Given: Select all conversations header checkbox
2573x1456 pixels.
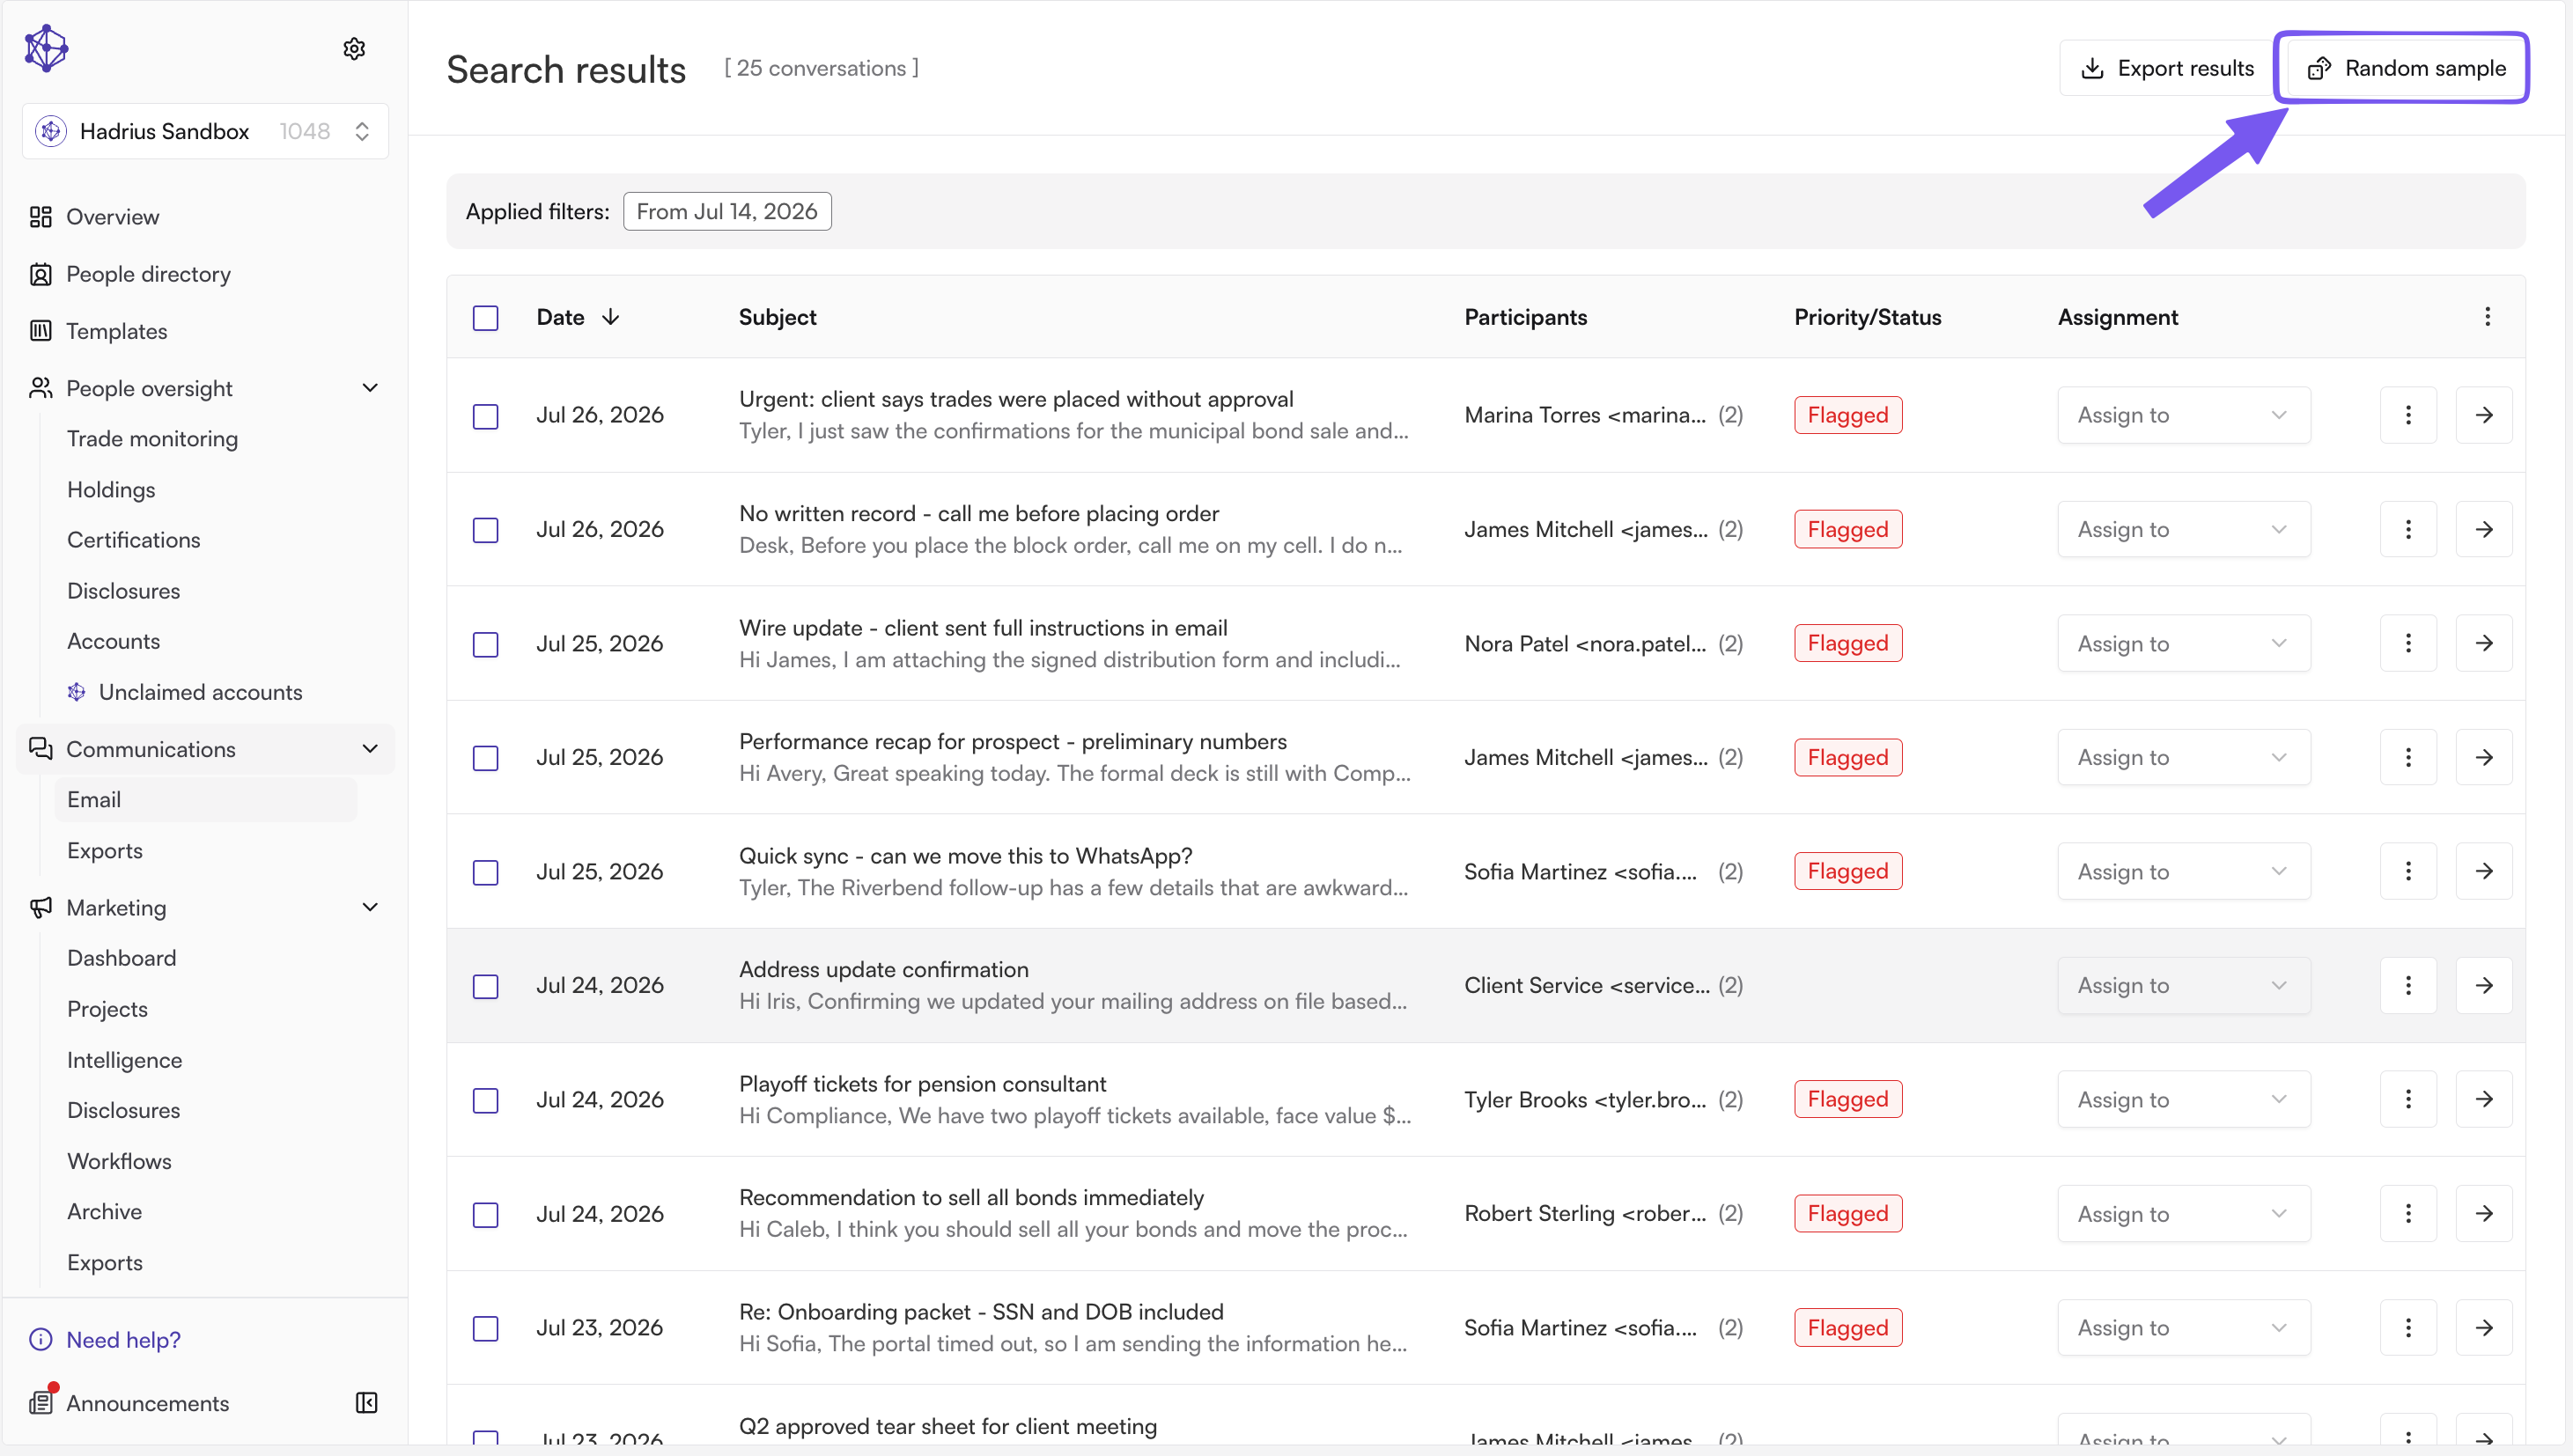Looking at the screenshot, I should 485,318.
